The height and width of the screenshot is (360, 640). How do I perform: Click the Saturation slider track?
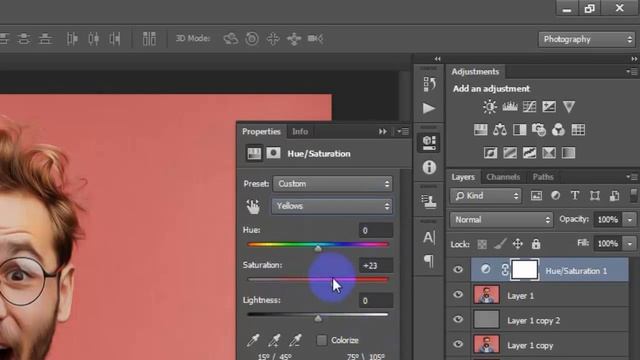[x=318, y=280]
